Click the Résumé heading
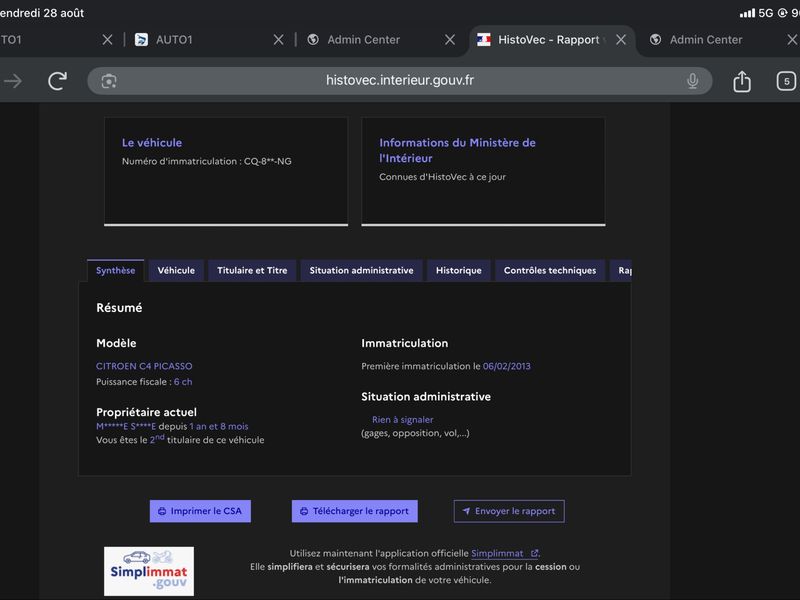Viewport: 800px width, 600px height. coord(119,308)
